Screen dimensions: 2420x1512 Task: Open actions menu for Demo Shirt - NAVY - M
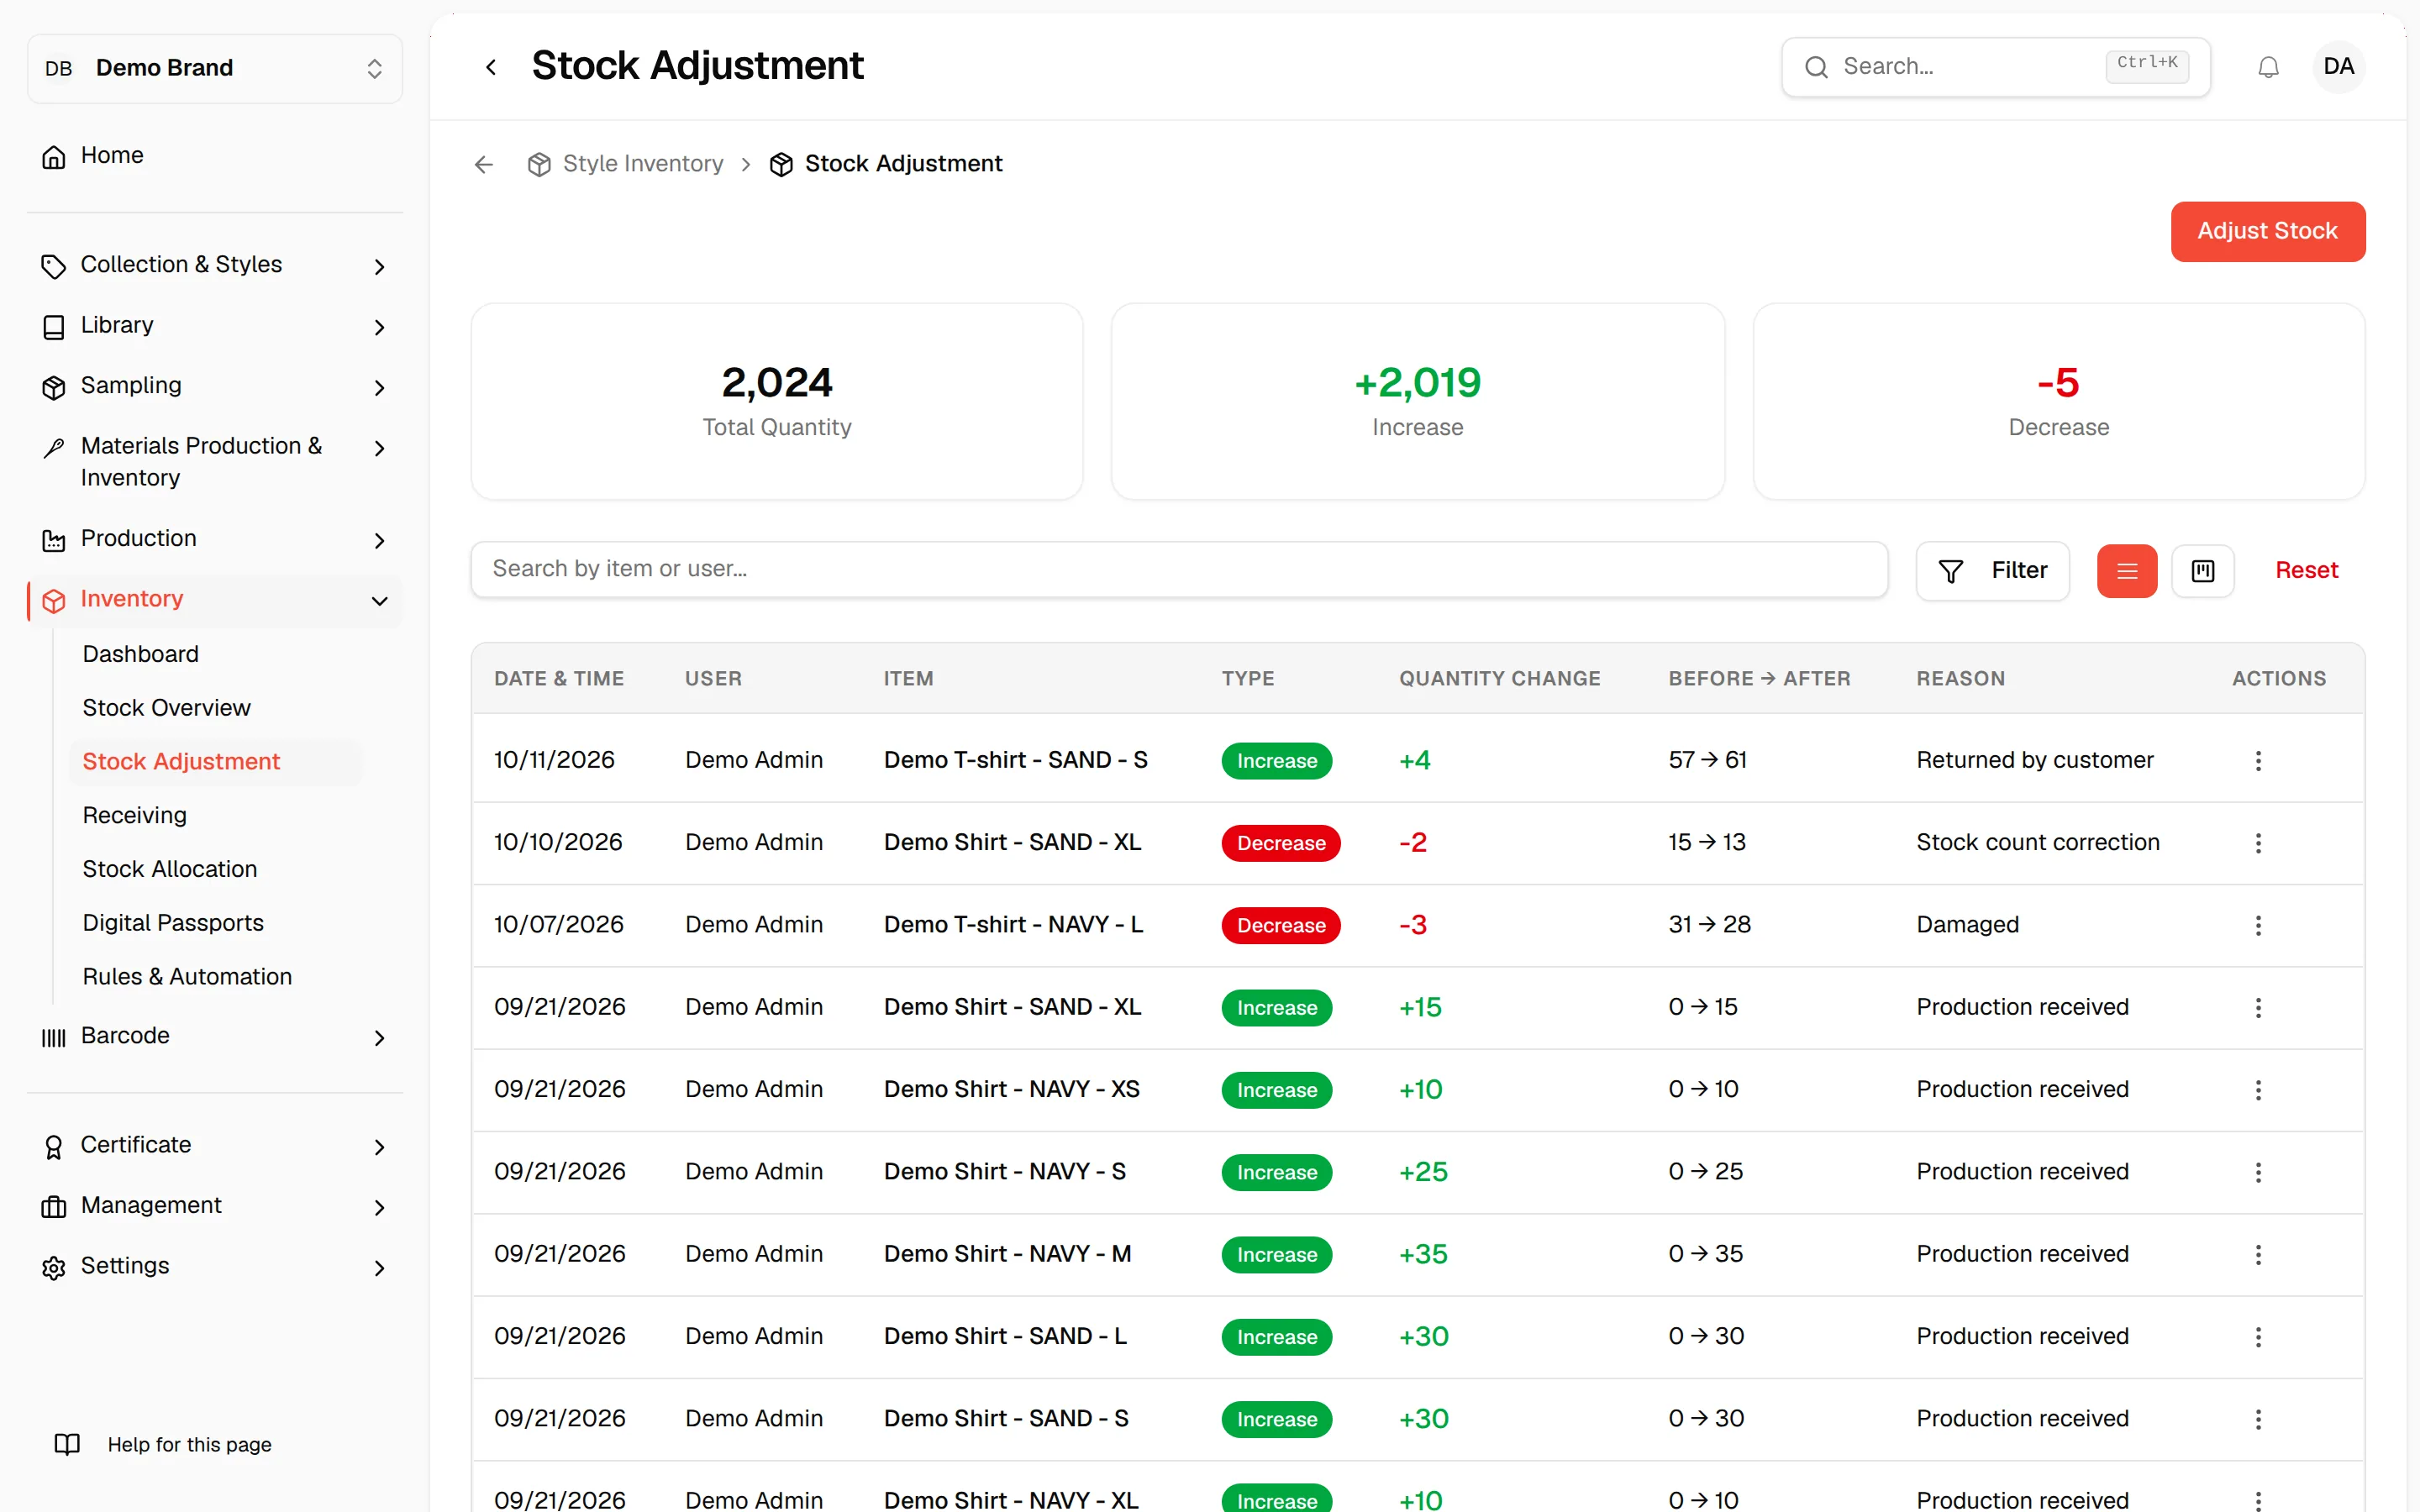(x=2258, y=1254)
